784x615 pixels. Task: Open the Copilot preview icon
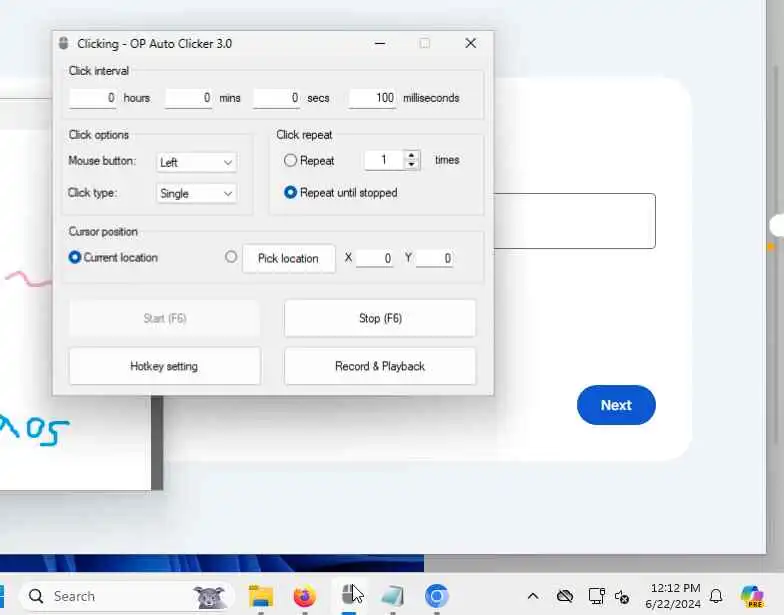[752, 596]
